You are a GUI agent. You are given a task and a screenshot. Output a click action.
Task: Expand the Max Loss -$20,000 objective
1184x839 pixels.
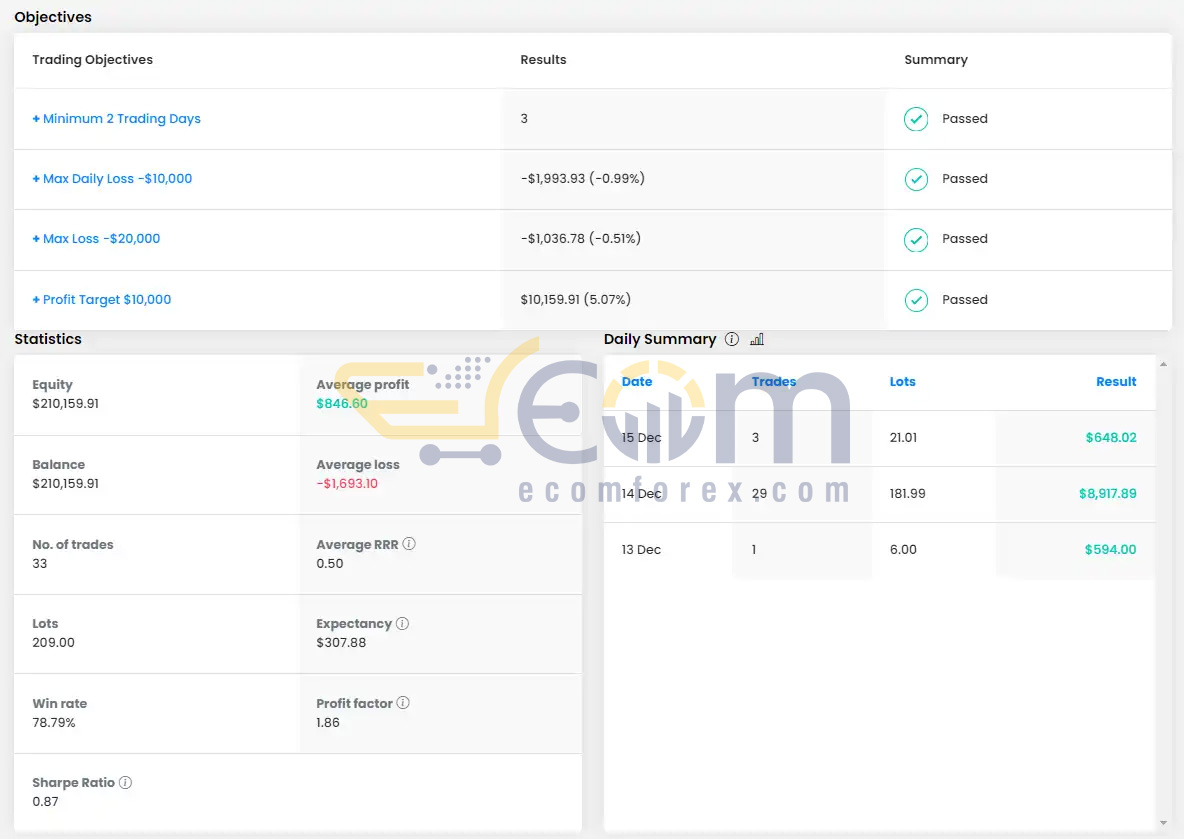tap(96, 239)
